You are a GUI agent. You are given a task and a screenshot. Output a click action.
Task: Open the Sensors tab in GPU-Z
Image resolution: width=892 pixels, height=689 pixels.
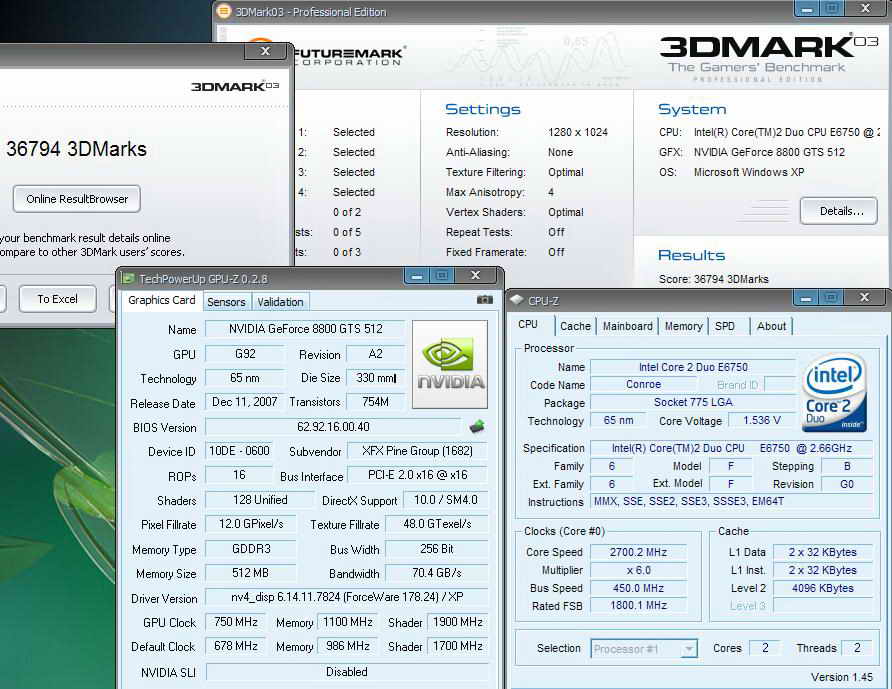[x=226, y=302]
